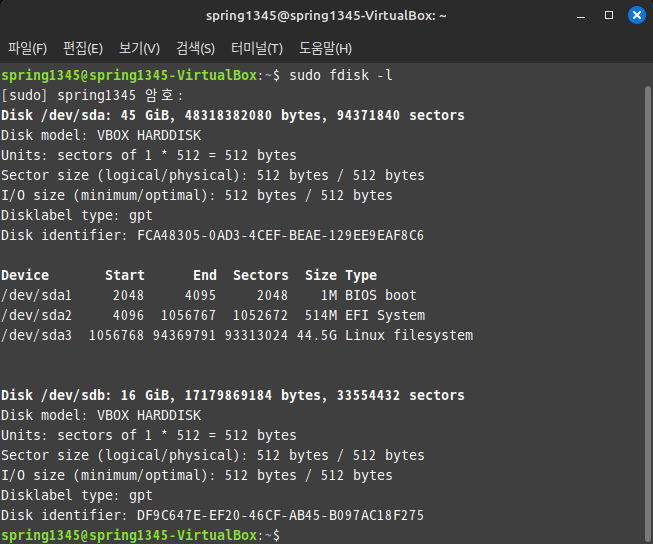Click the /dev/sda1 device row
Viewport: 653px width, 544px height.
[x=209, y=295]
